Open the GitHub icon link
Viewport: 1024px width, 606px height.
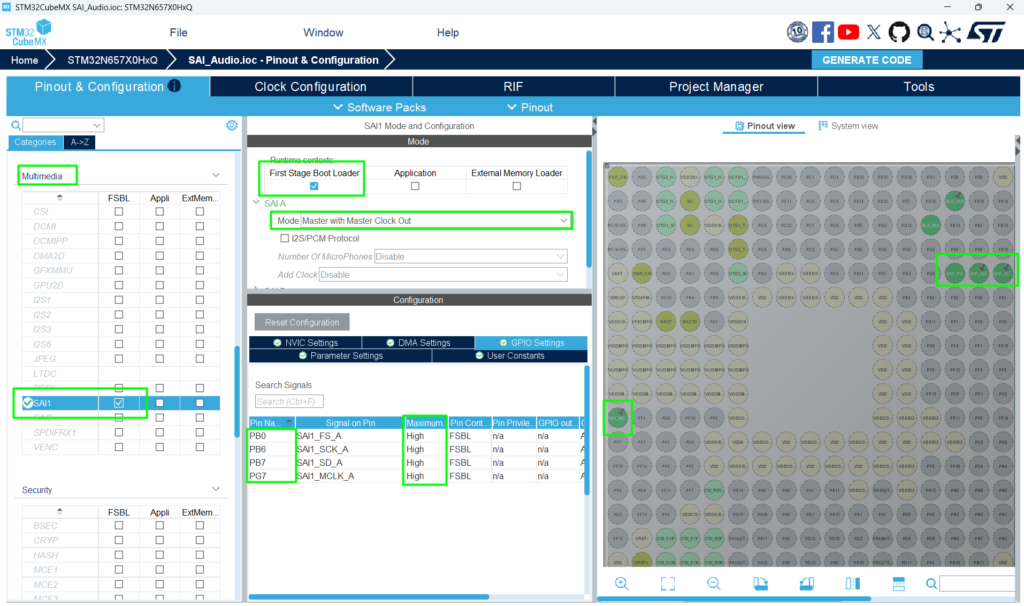[899, 32]
